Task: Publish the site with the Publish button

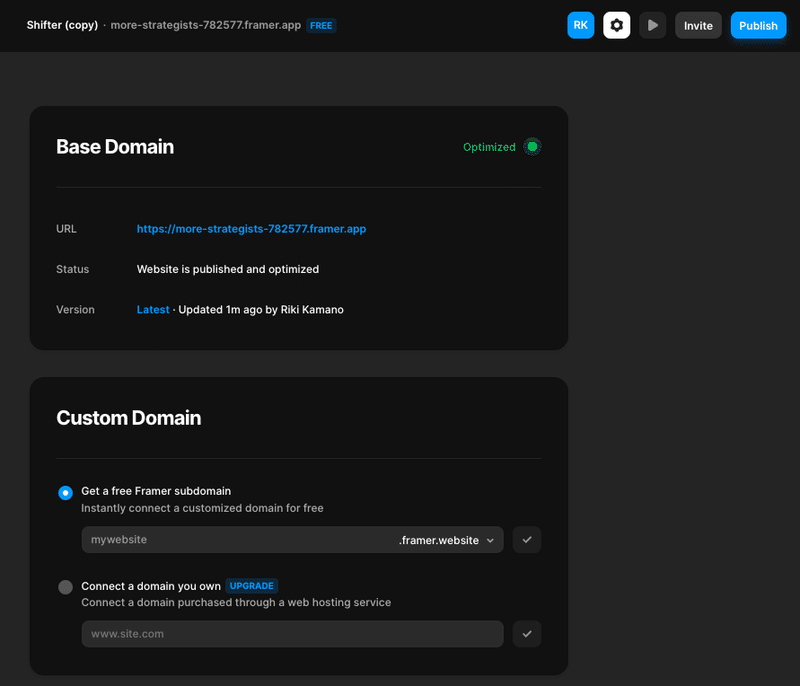Action: (758, 25)
